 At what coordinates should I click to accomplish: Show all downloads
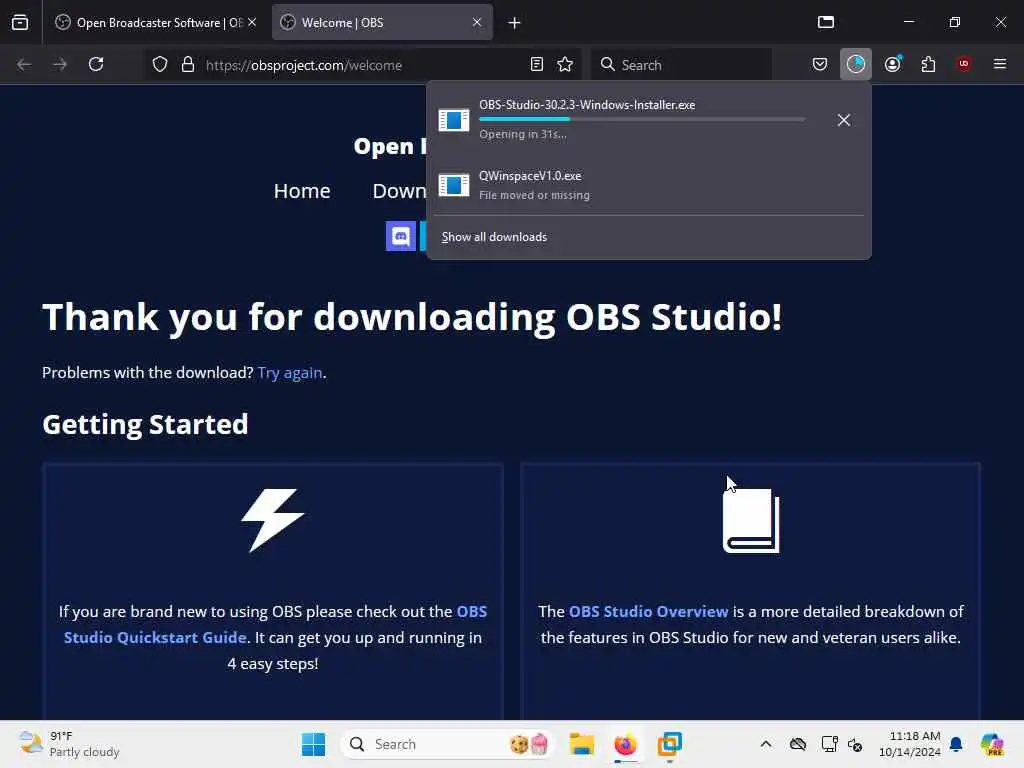point(494,237)
